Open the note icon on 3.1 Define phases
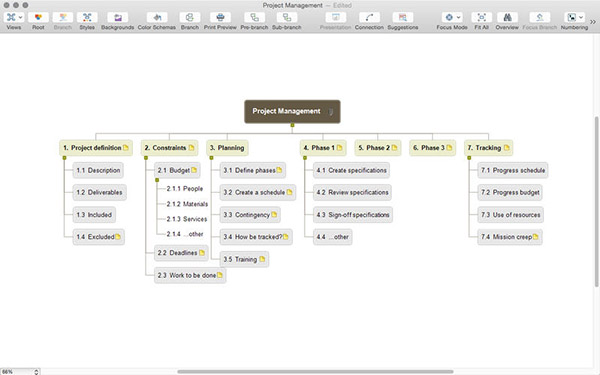Viewport: 600px width, 375px height. tap(279, 170)
